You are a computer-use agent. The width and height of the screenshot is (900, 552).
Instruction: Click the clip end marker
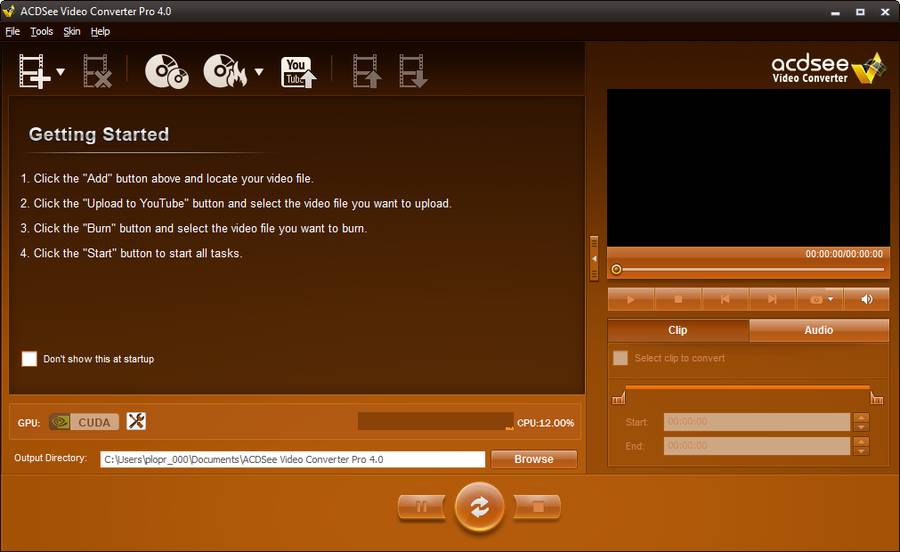[876, 397]
